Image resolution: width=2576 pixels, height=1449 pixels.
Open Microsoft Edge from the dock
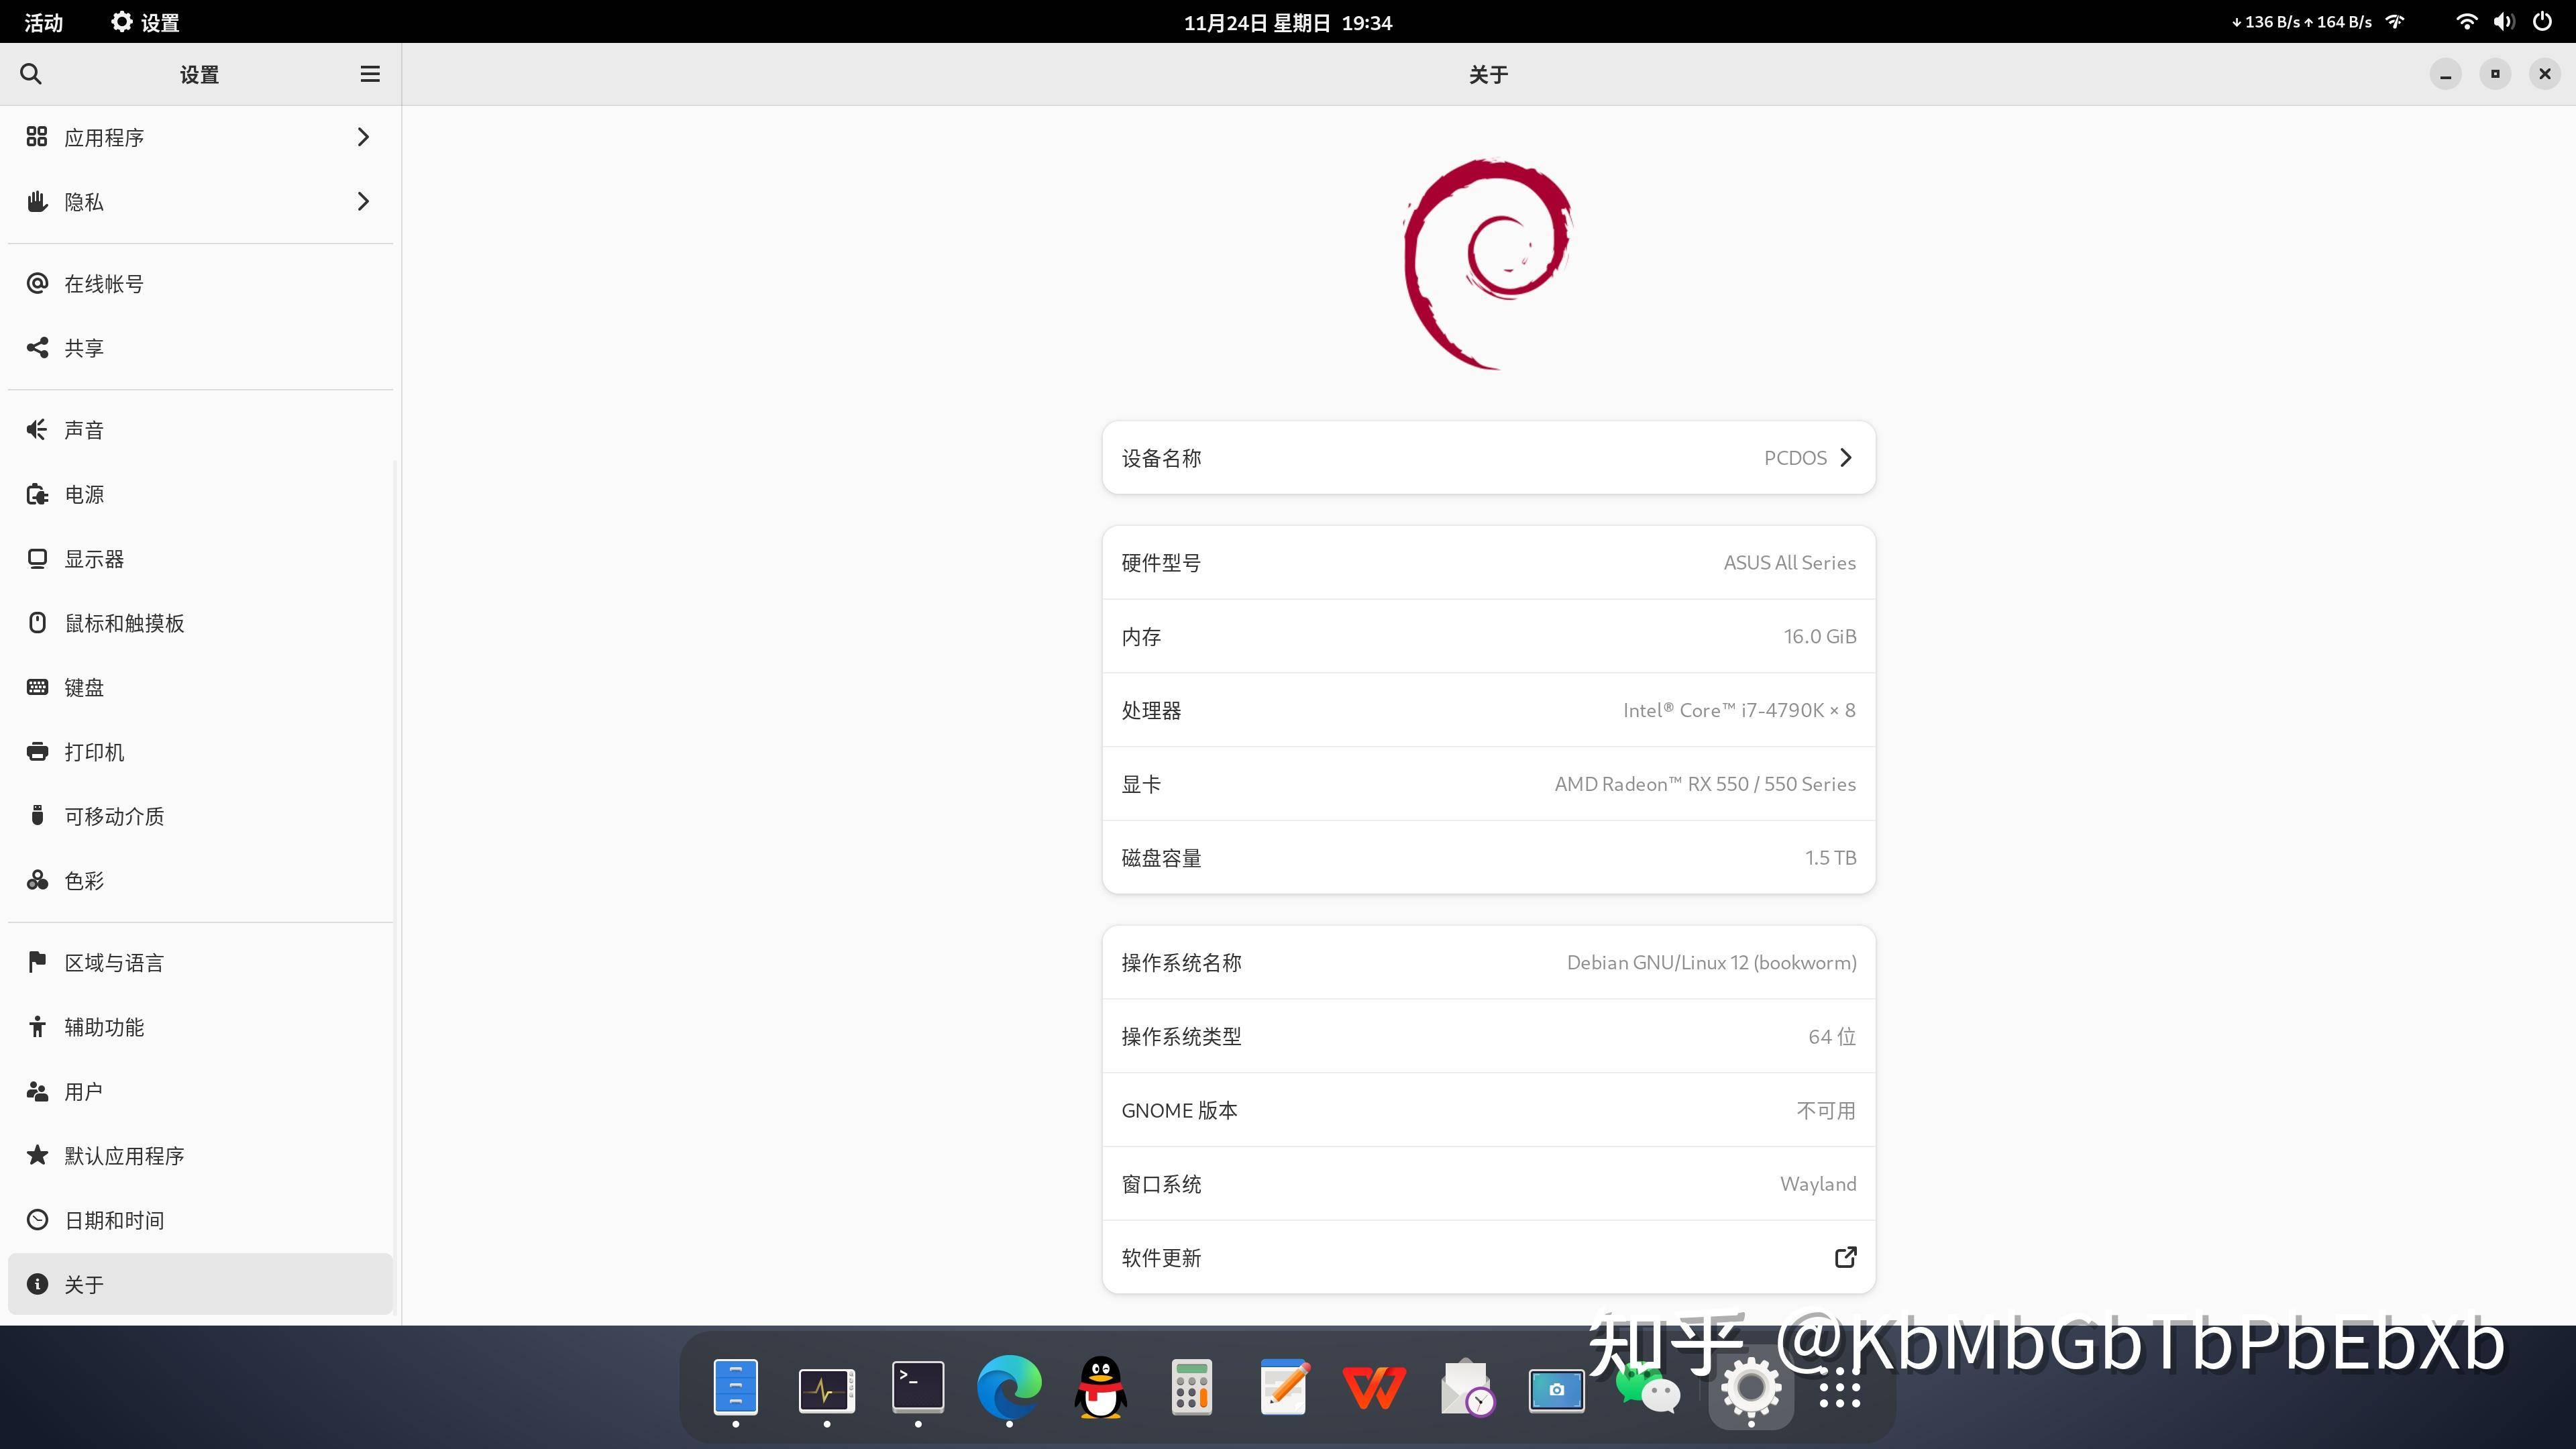[1009, 1387]
